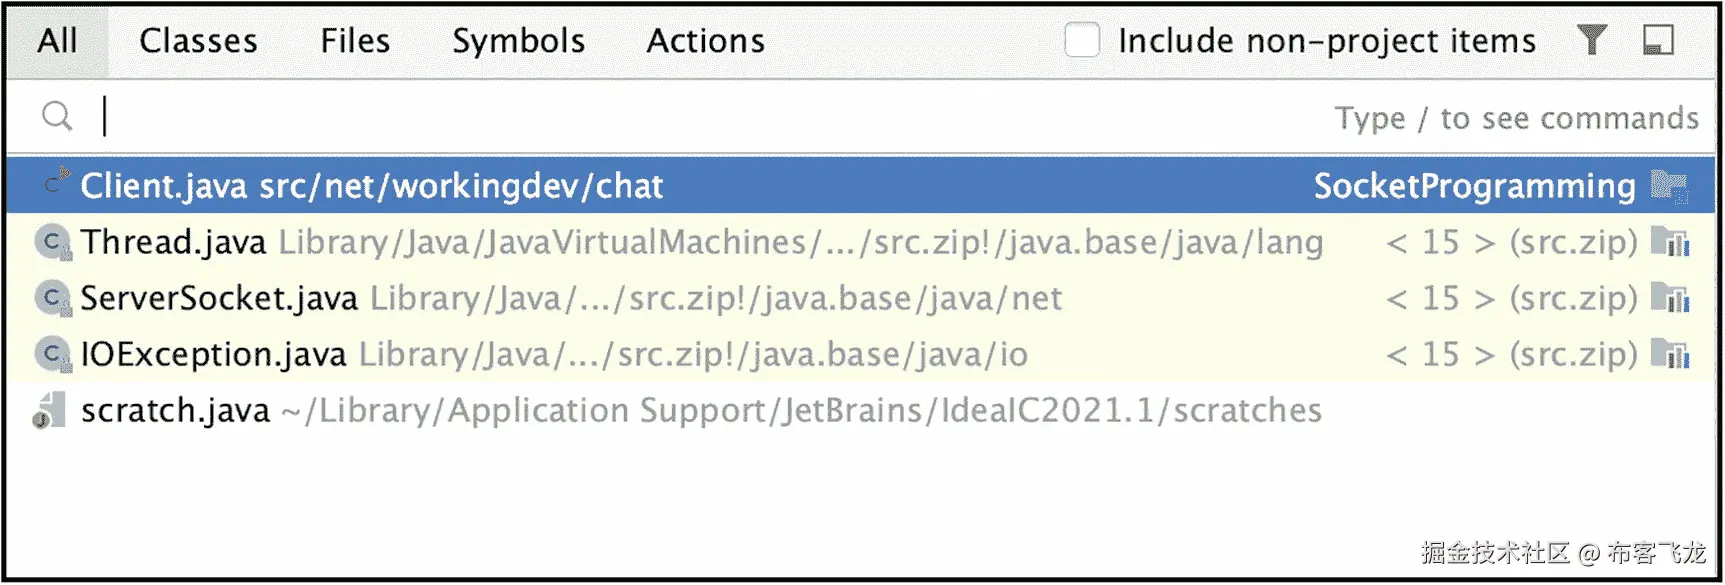
Task: Click the SocketProgramming module folder icon
Action: [1669, 186]
